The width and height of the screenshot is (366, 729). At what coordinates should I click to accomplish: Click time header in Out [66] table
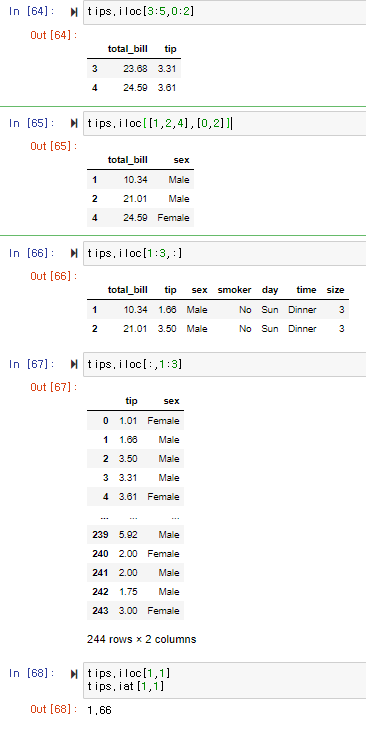[x=306, y=290]
